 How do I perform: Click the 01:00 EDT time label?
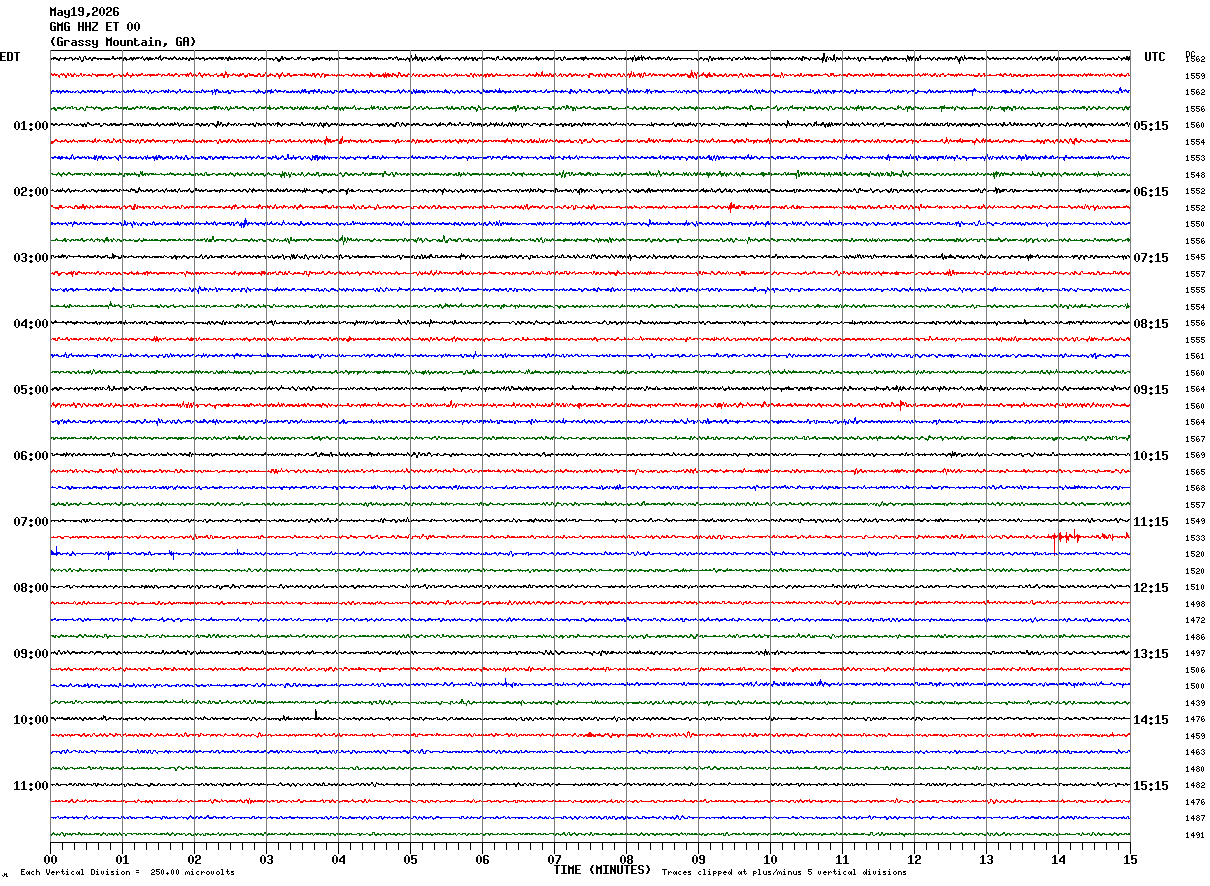pyautogui.click(x=30, y=126)
